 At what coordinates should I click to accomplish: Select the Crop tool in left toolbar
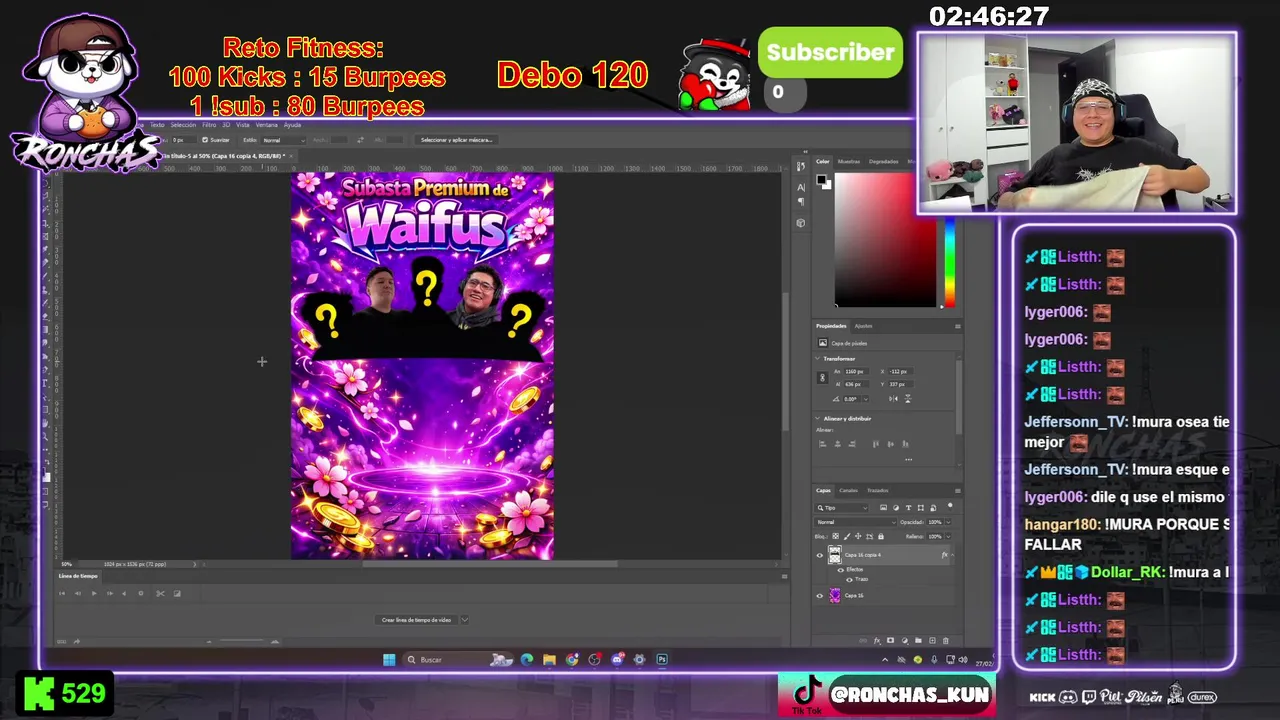pos(45,223)
